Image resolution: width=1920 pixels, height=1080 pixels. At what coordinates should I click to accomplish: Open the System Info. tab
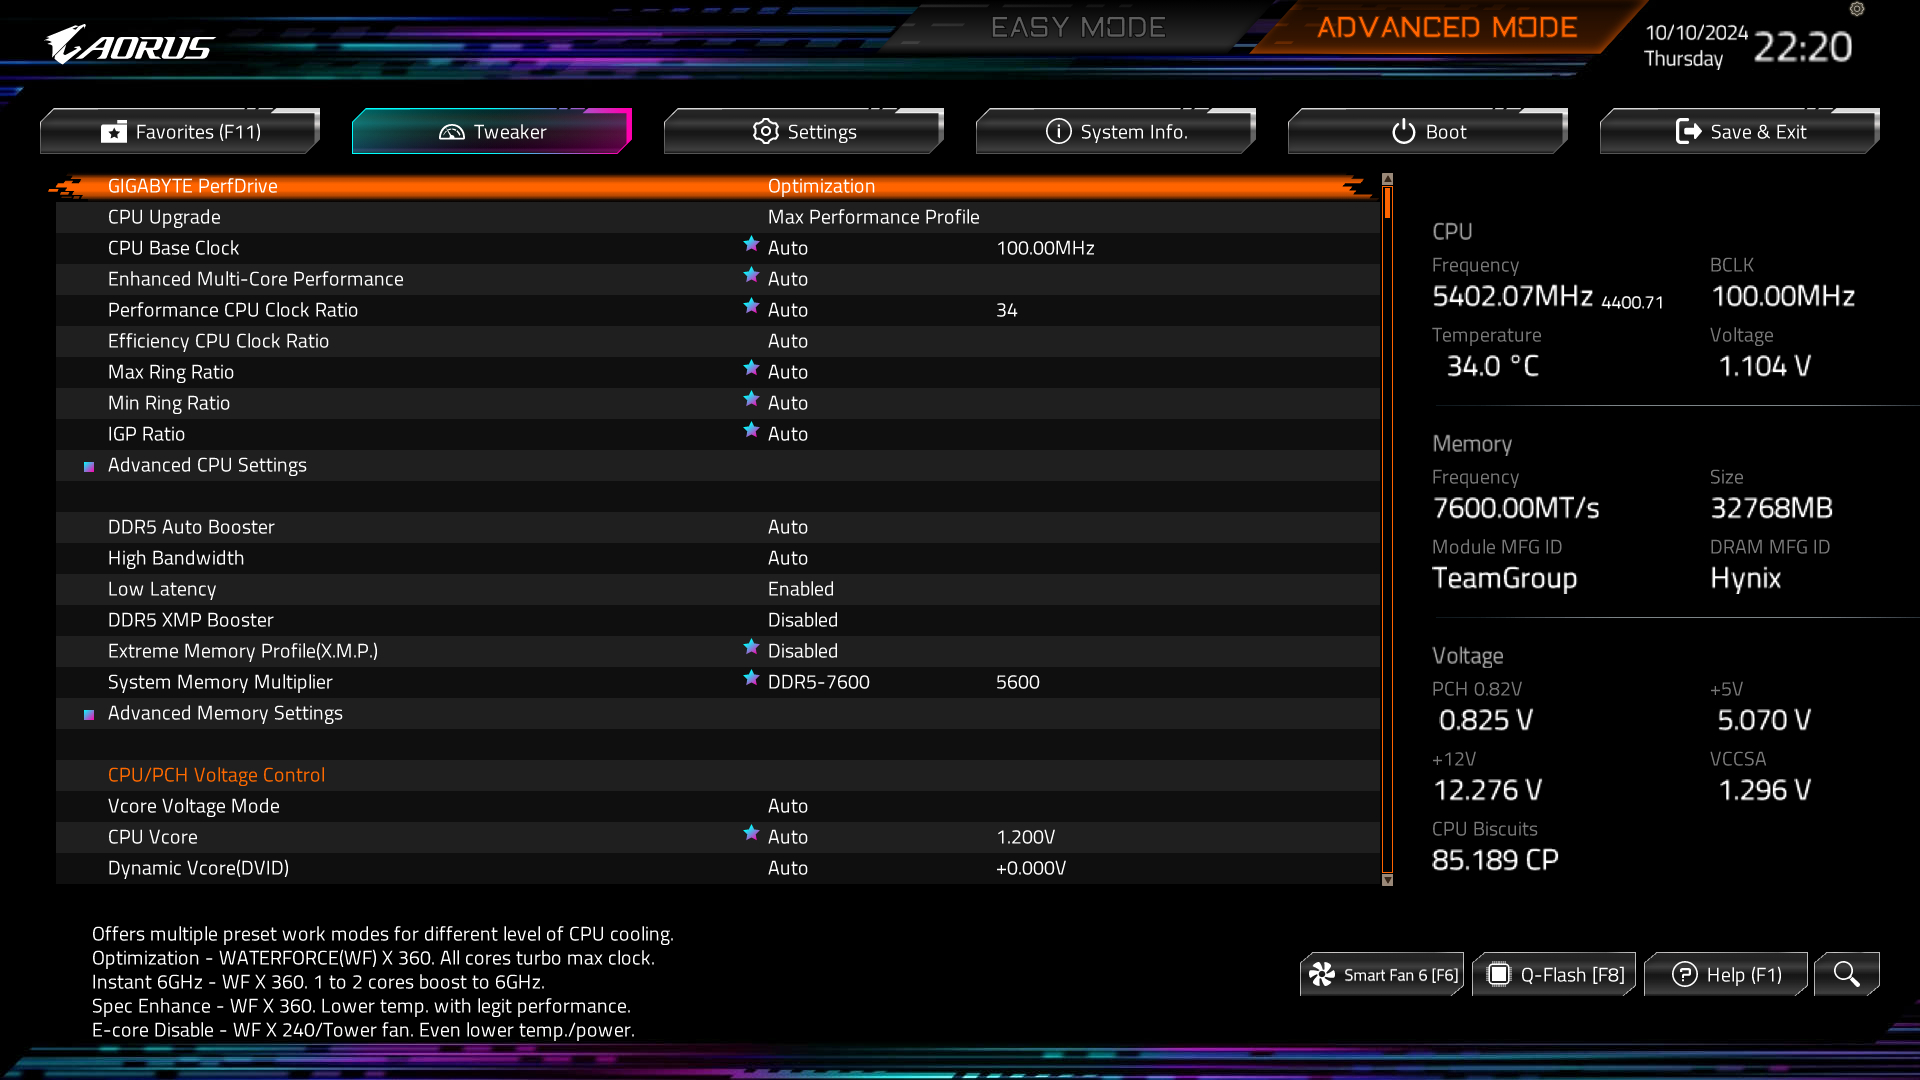pyautogui.click(x=1116, y=132)
